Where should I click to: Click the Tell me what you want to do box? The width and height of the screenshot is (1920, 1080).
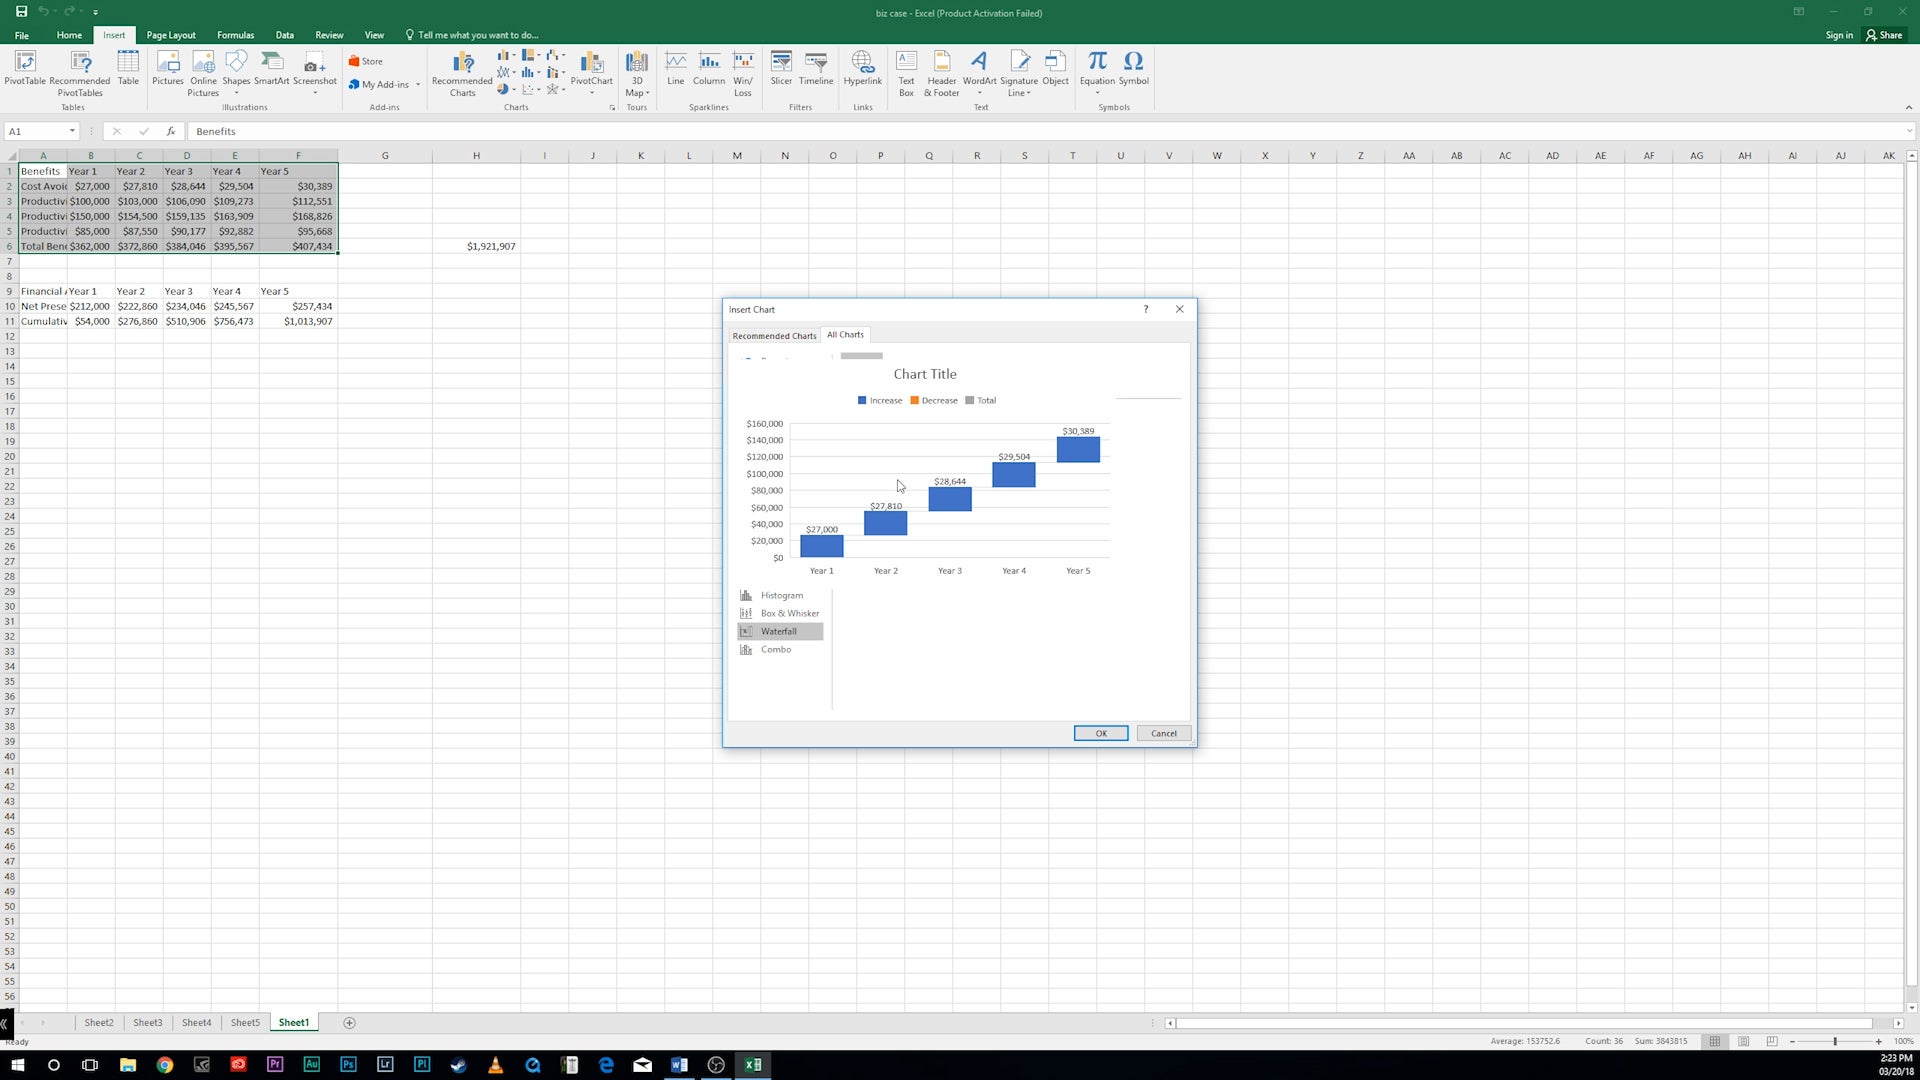tap(472, 35)
